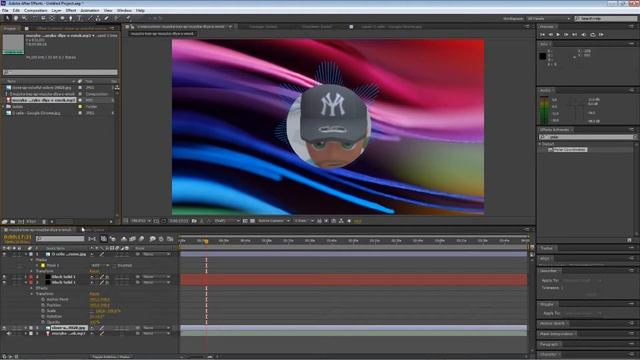
Task: Click the Mask 1 yellow color swatch
Action: pos(43,265)
